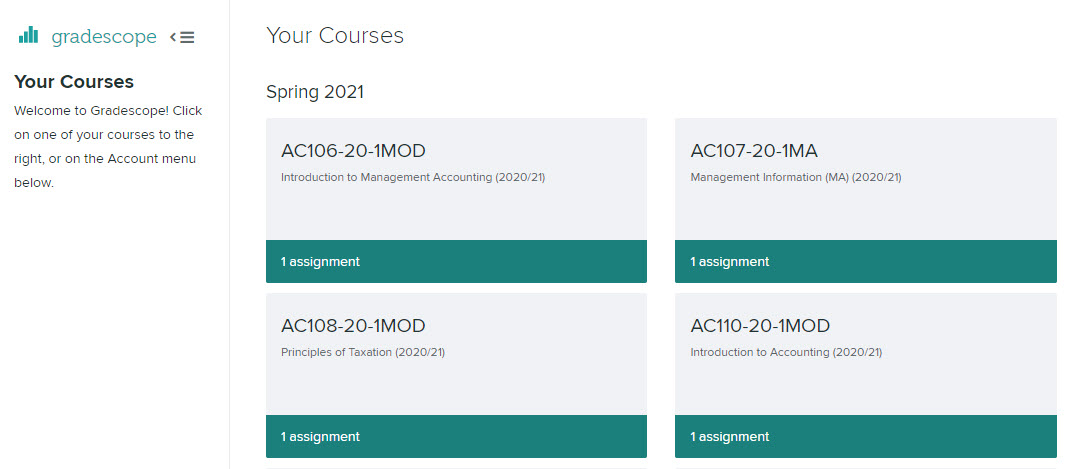Screen dimensions: 1067x469
Task: Click the 1 assignment bar under AC107
Action: (x=866, y=261)
